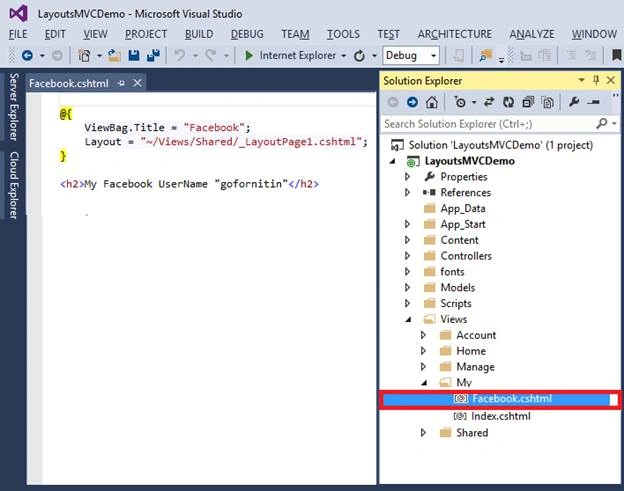The width and height of the screenshot is (624, 491).
Task: Toggle auto-hide pin on Solution Explorer
Action: (x=596, y=80)
